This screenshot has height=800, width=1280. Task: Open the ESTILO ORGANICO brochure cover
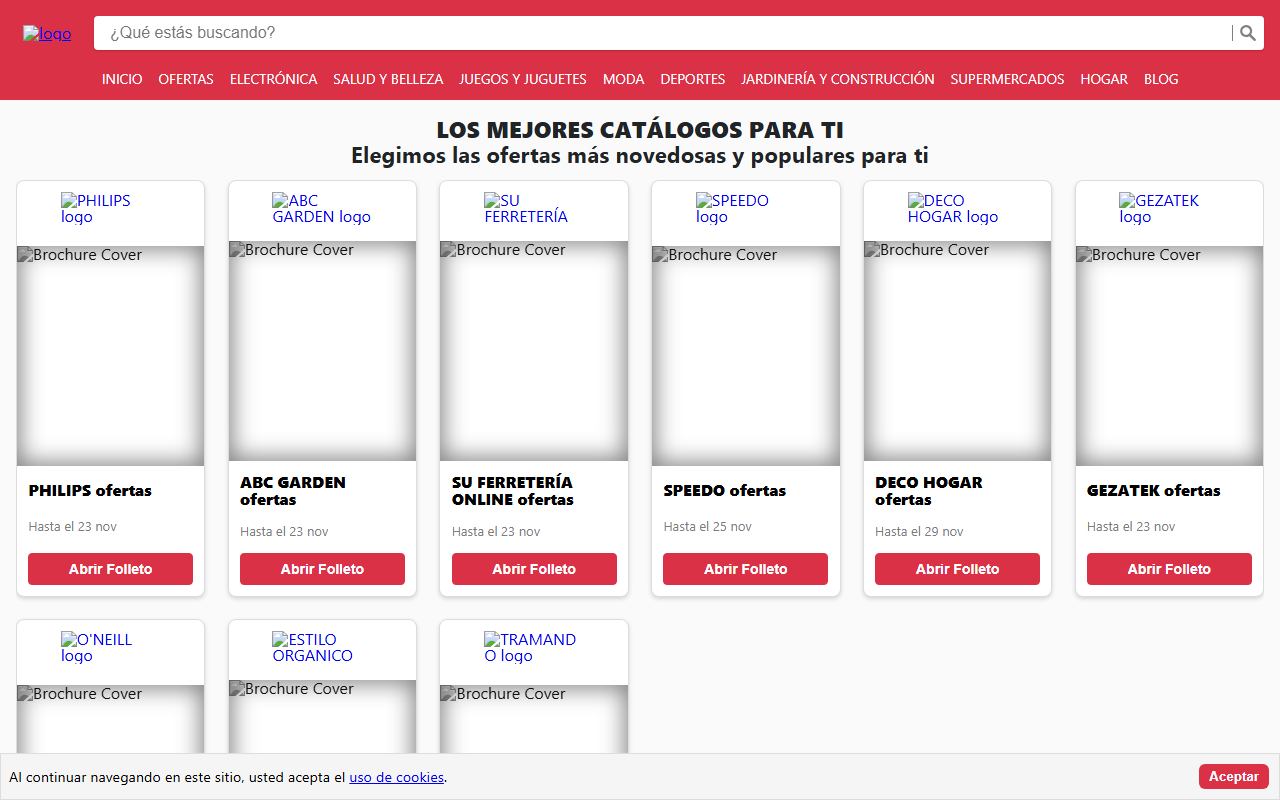coord(322,717)
